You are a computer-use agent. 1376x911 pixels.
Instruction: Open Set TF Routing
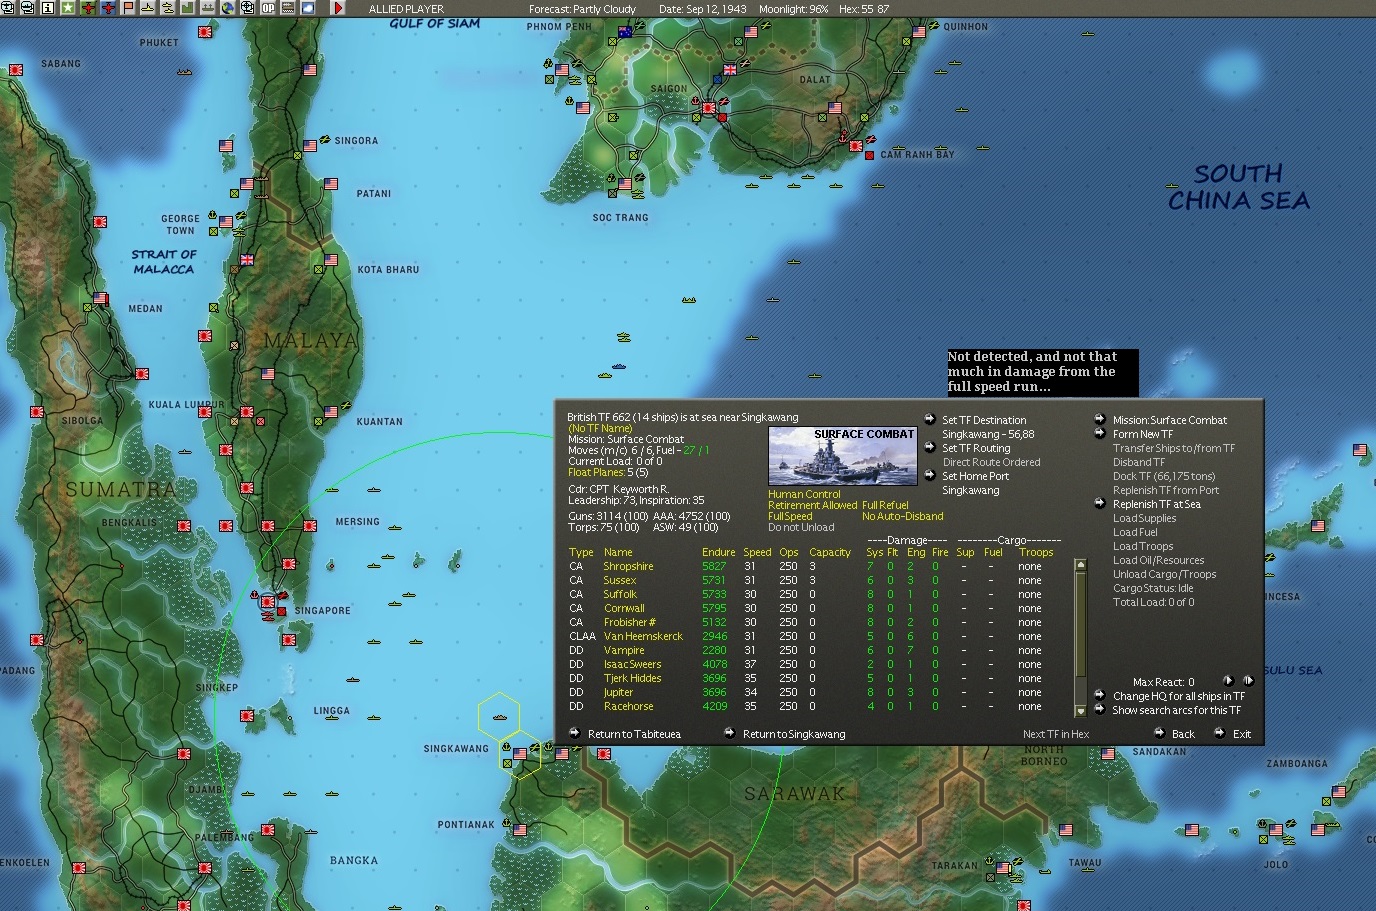point(976,448)
